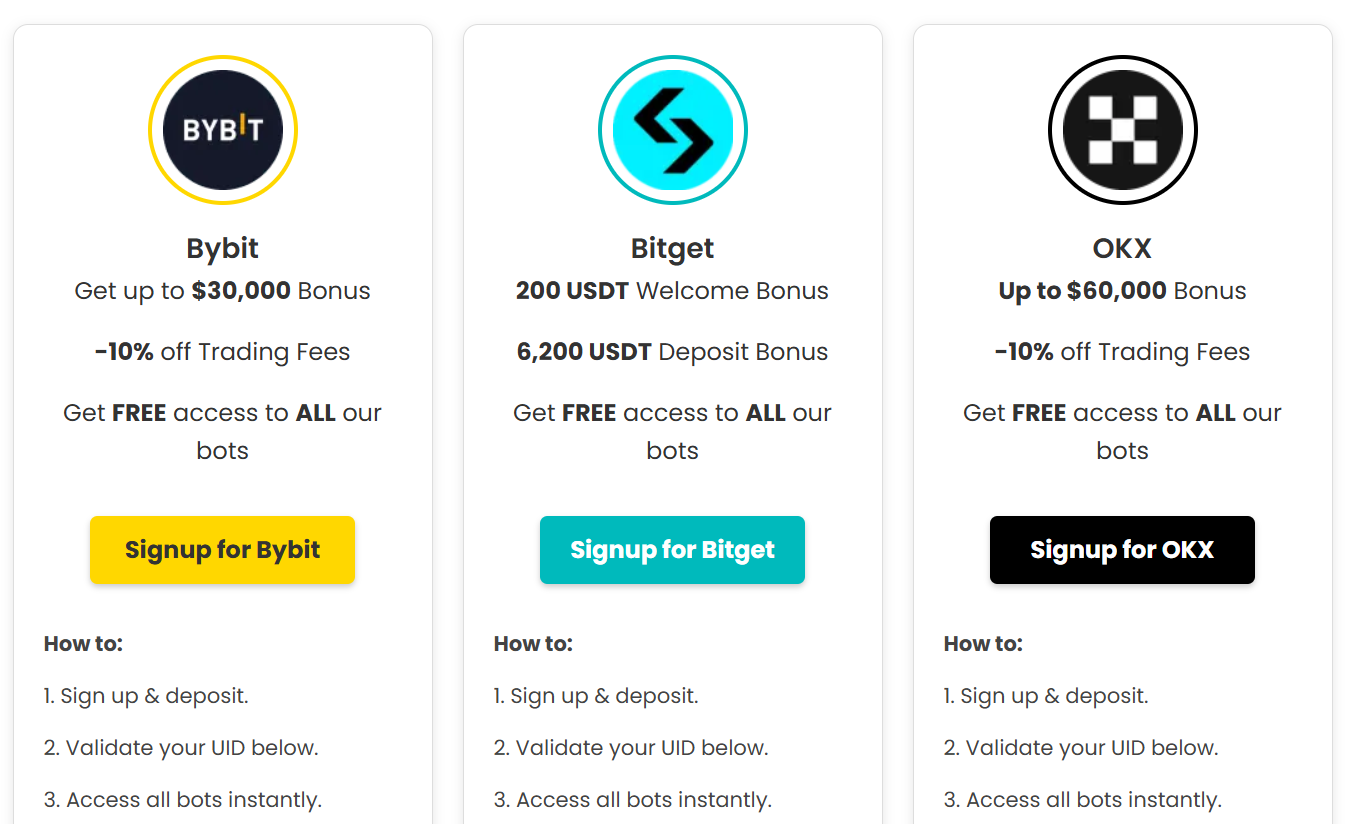1348x824 pixels.
Task: Click the OKX heading text
Action: point(1122,248)
